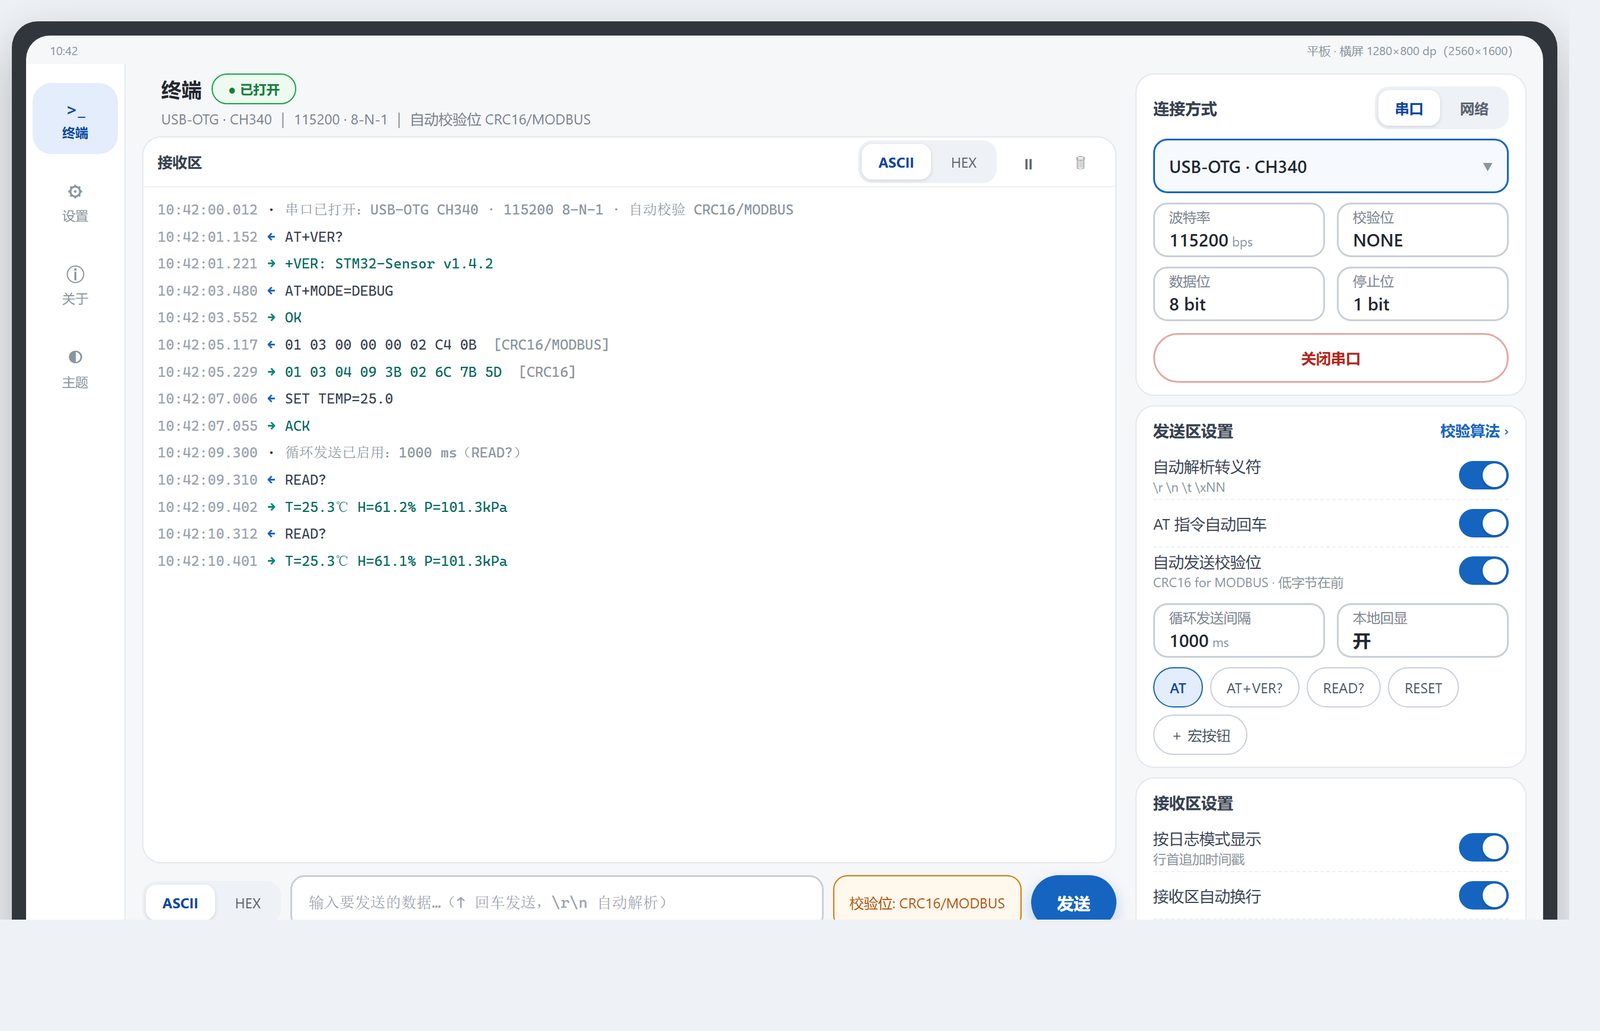This screenshot has height=1031, width=1600.
Task: Switch to 网络 connection tab
Action: click(x=1473, y=109)
